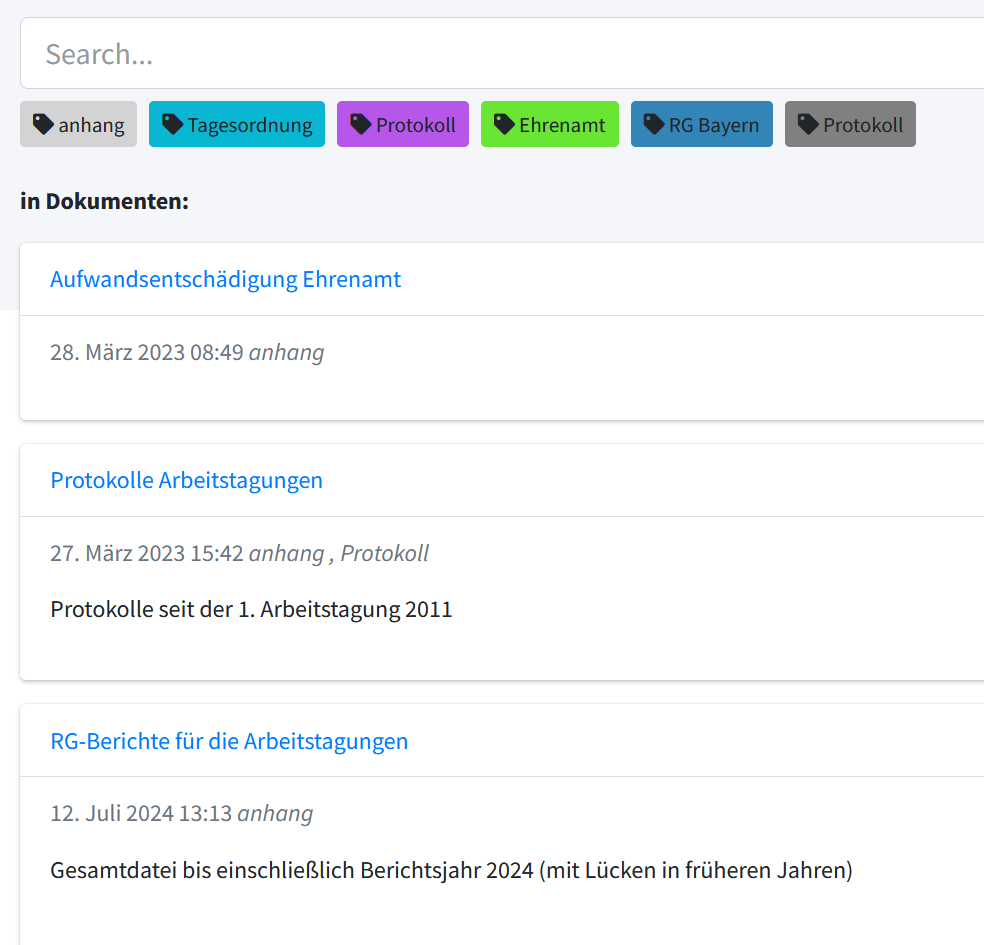Viewport: 984px width, 945px height.
Task: Click the tag icon inside the RG Bayern chip
Action: pyautogui.click(x=652, y=123)
